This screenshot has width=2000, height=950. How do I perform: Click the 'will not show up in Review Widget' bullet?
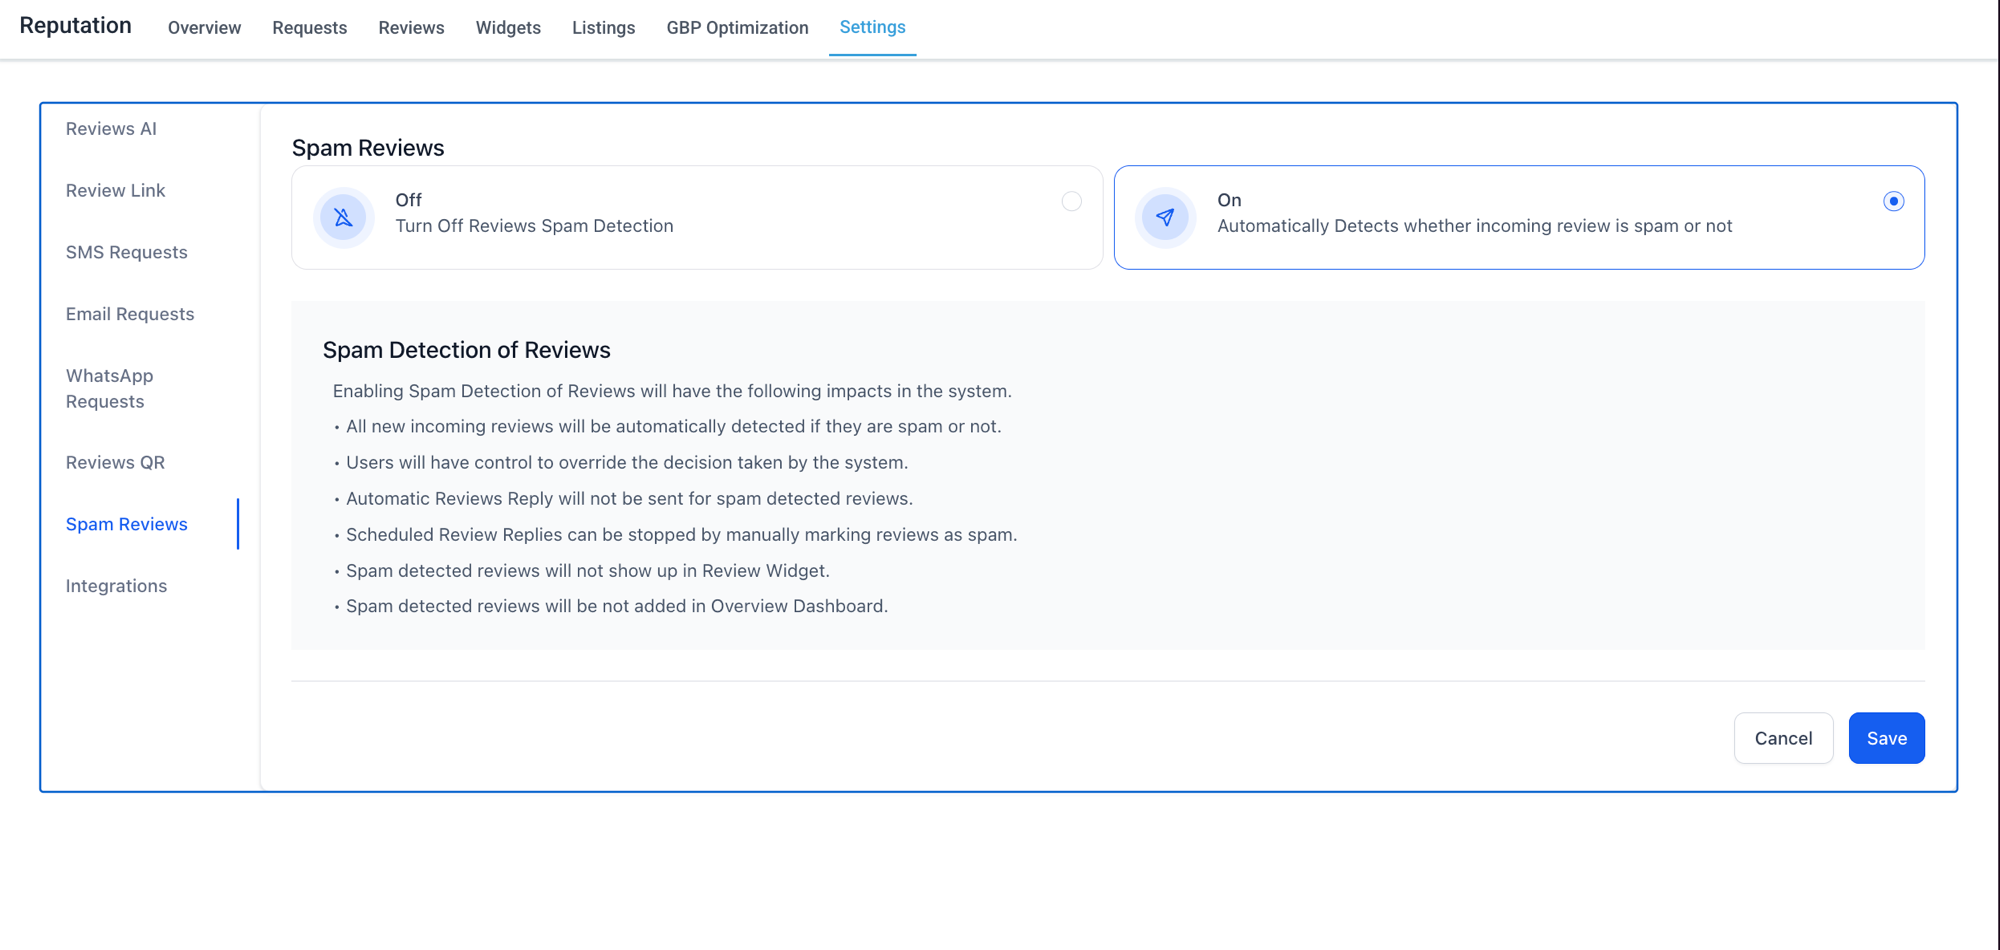(x=588, y=571)
